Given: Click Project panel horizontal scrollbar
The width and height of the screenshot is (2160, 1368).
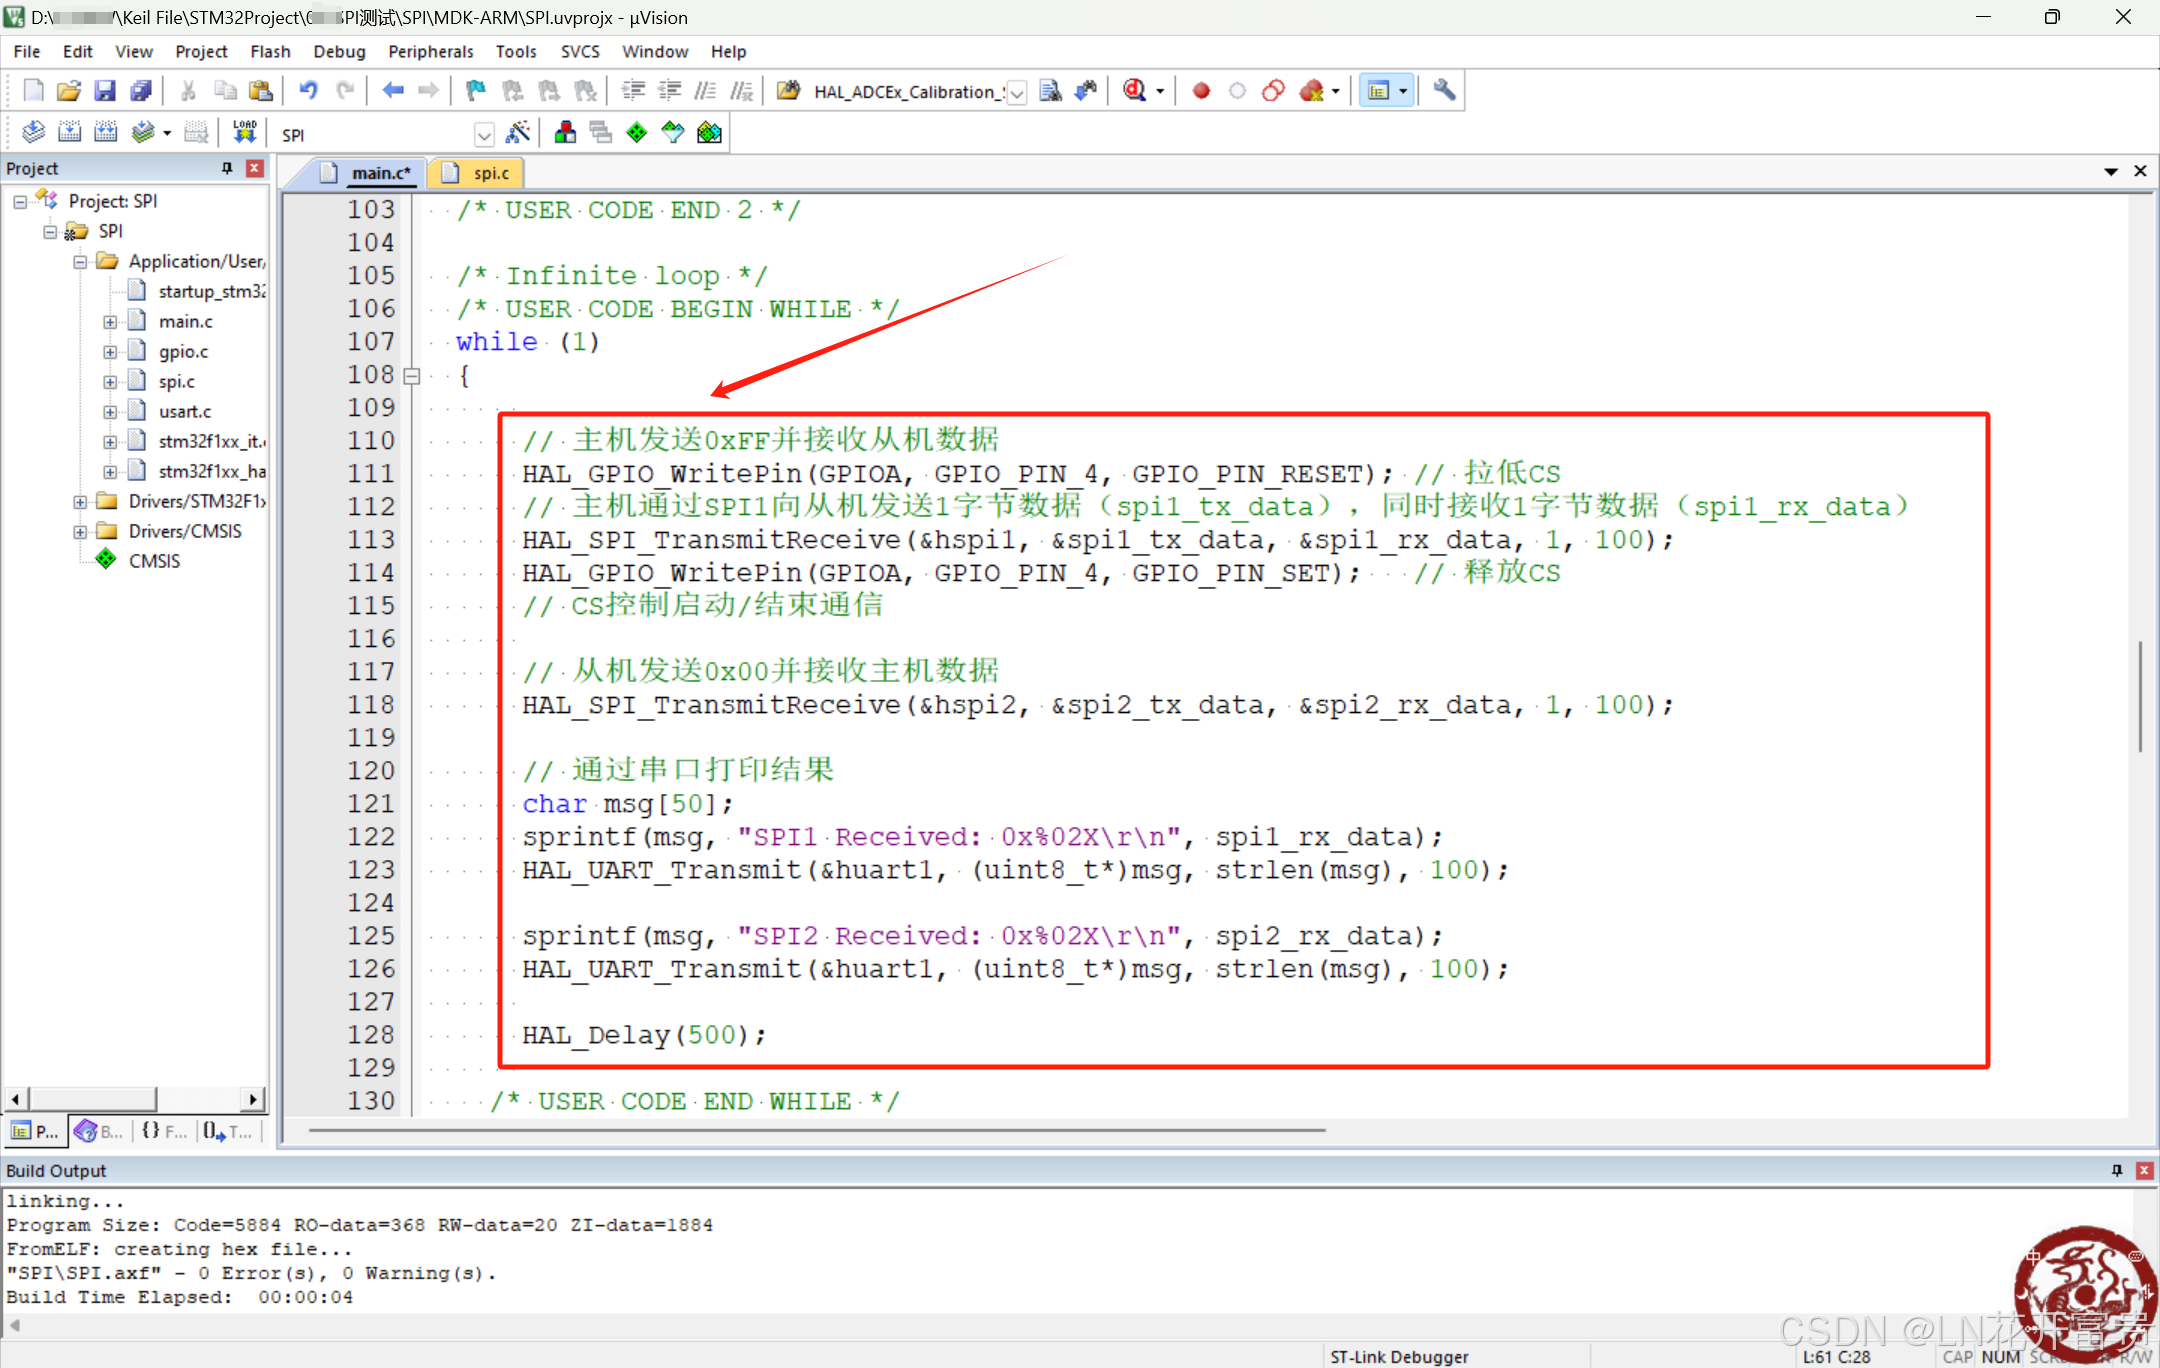Looking at the screenshot, I should pos(92,1099).
